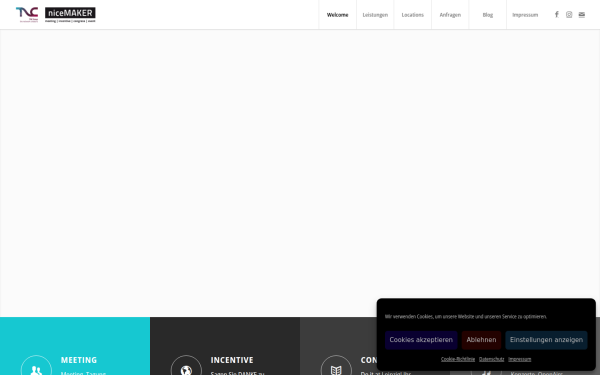This screenshot has width=600, height=375.
Task: Open the Facebook social icon
Action: (x=557, y=15)
